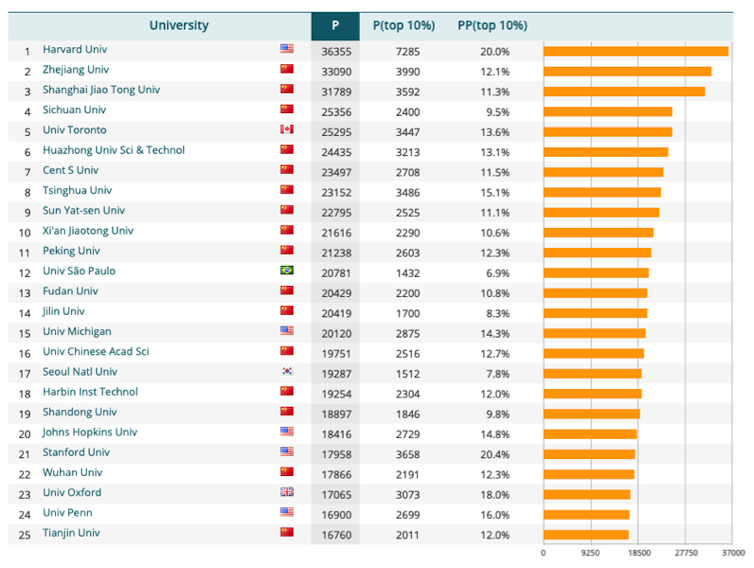
Task: Click the South Korea flag beside Seoul Natl Univ
Action: coord(287,372)
